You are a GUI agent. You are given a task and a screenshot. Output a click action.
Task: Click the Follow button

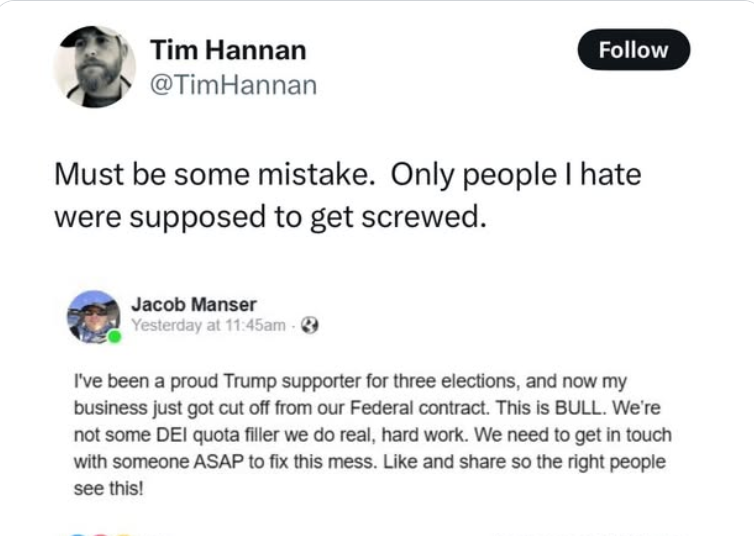[x=633, y=50]
